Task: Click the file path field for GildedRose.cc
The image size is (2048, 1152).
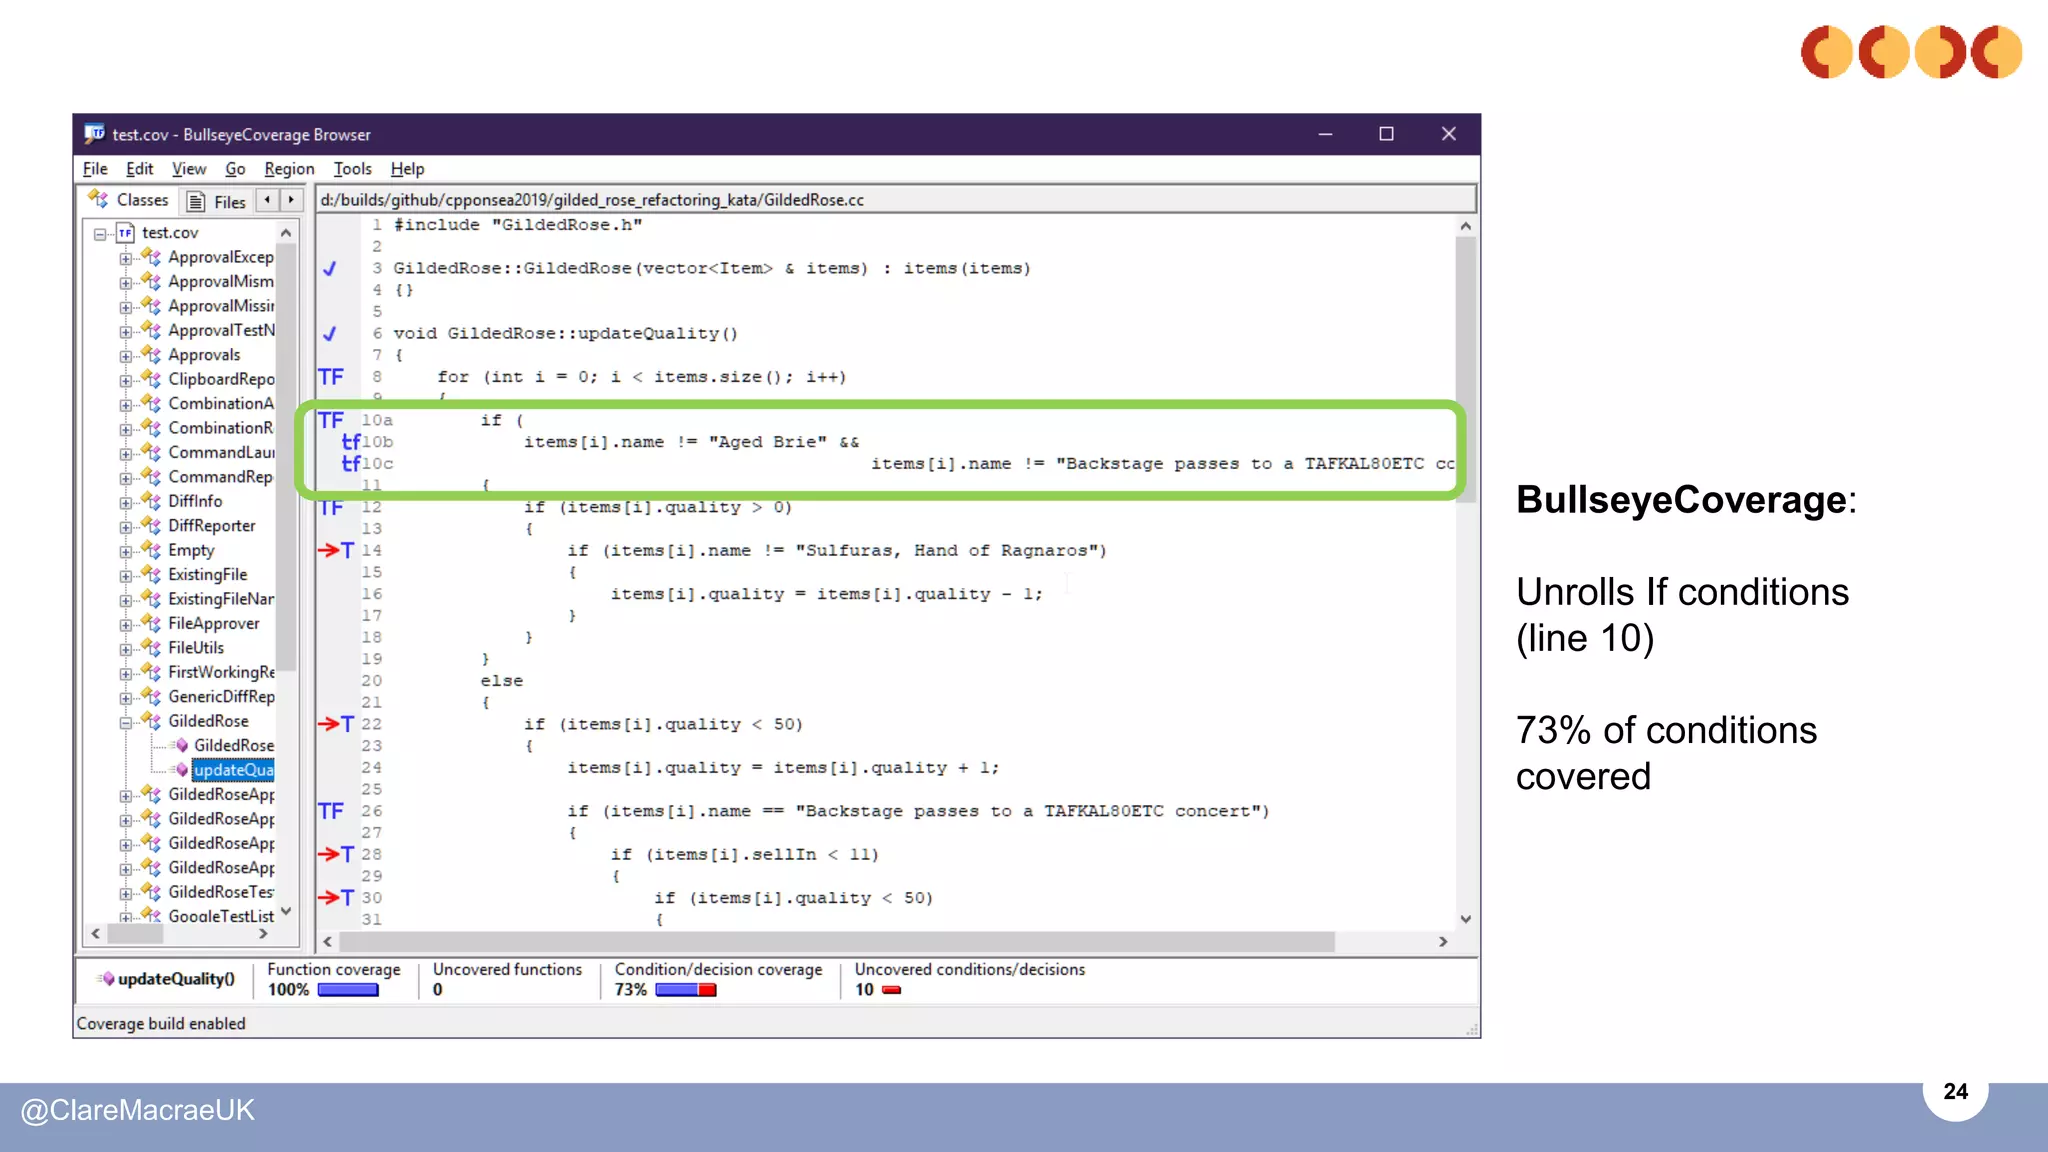Action: pyautogui.click(x=896, y=200)
